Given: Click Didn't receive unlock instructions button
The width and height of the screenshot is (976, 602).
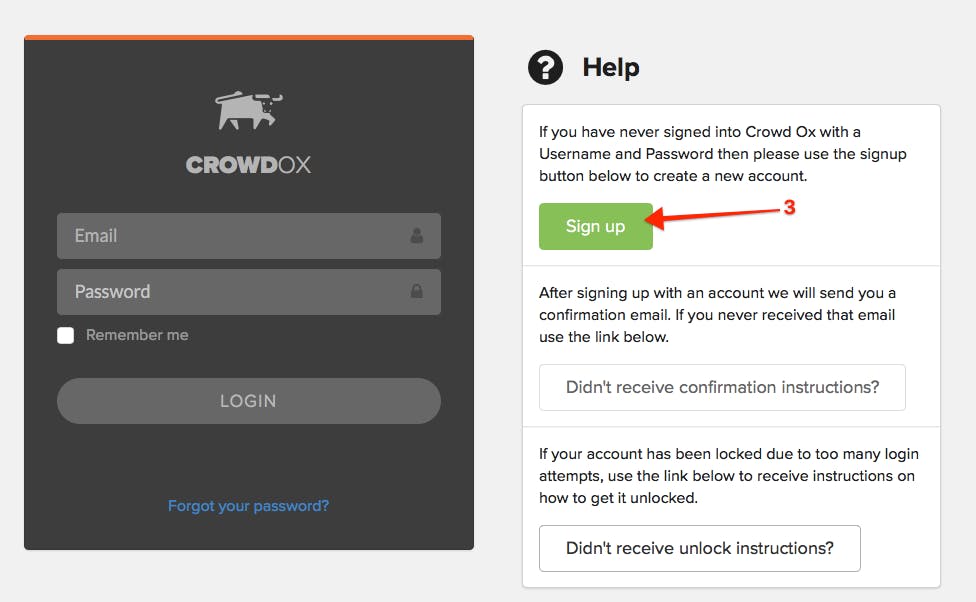Looking at the screenshot, I should [x=700, y=548].
